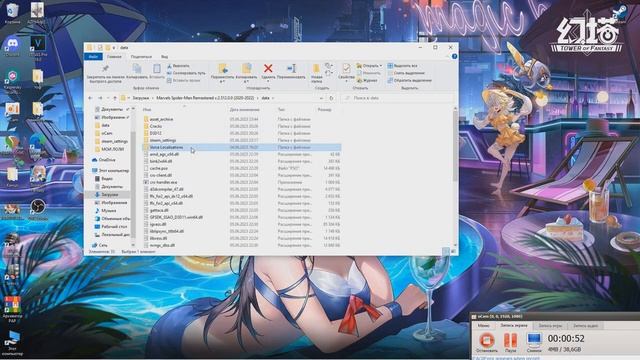This screenshot has height=360, width=640.
Task: Sort by the Размер column header
Action: [x=324, y=109]
